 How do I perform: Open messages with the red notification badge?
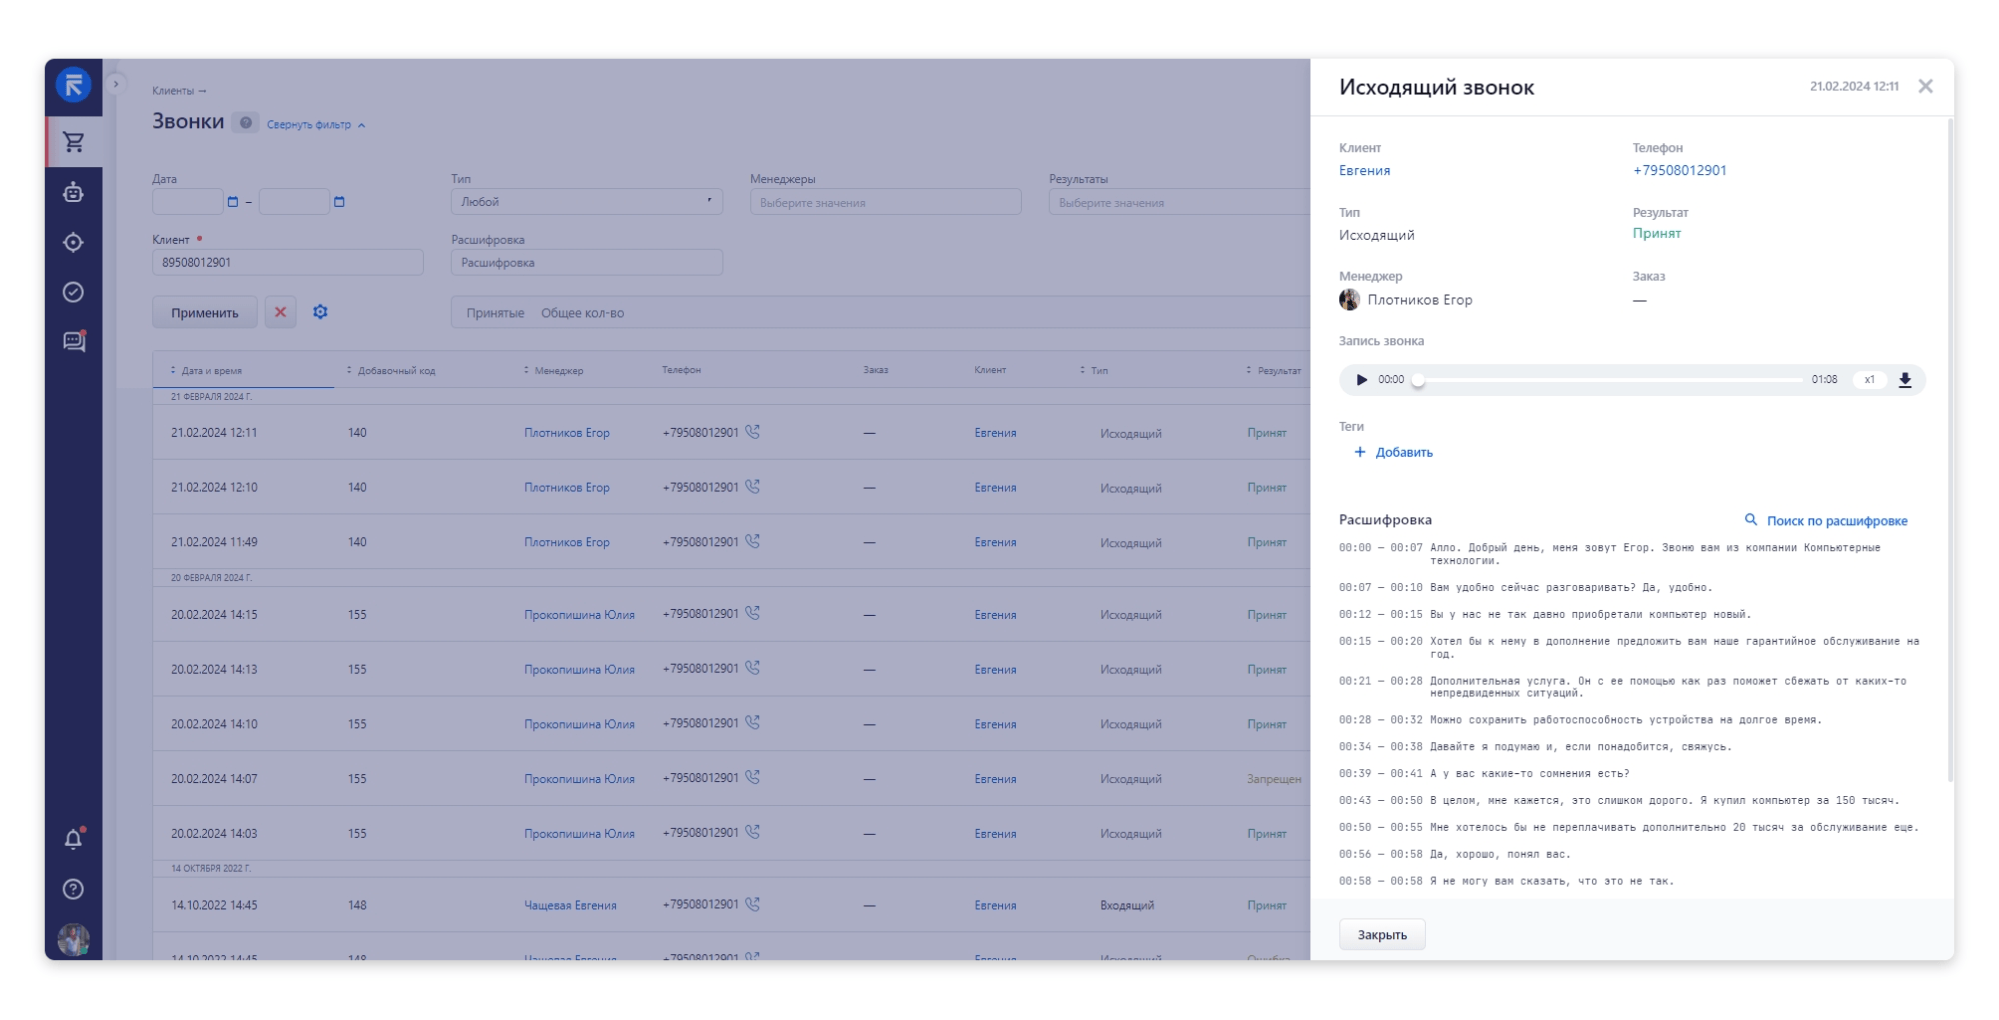(x=71, y=341)
